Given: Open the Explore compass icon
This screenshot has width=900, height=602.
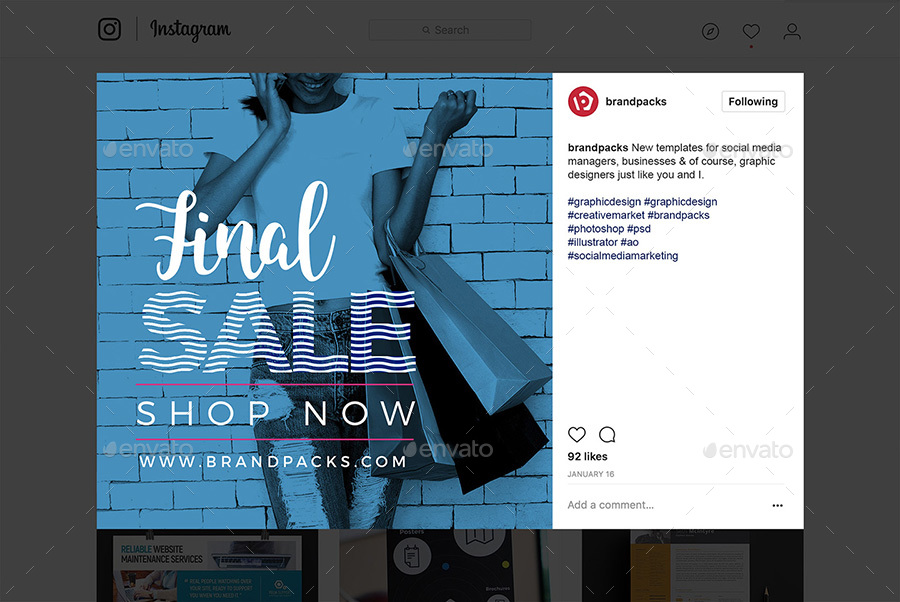Looking at the screenshot, I should (x=710, y=31).
